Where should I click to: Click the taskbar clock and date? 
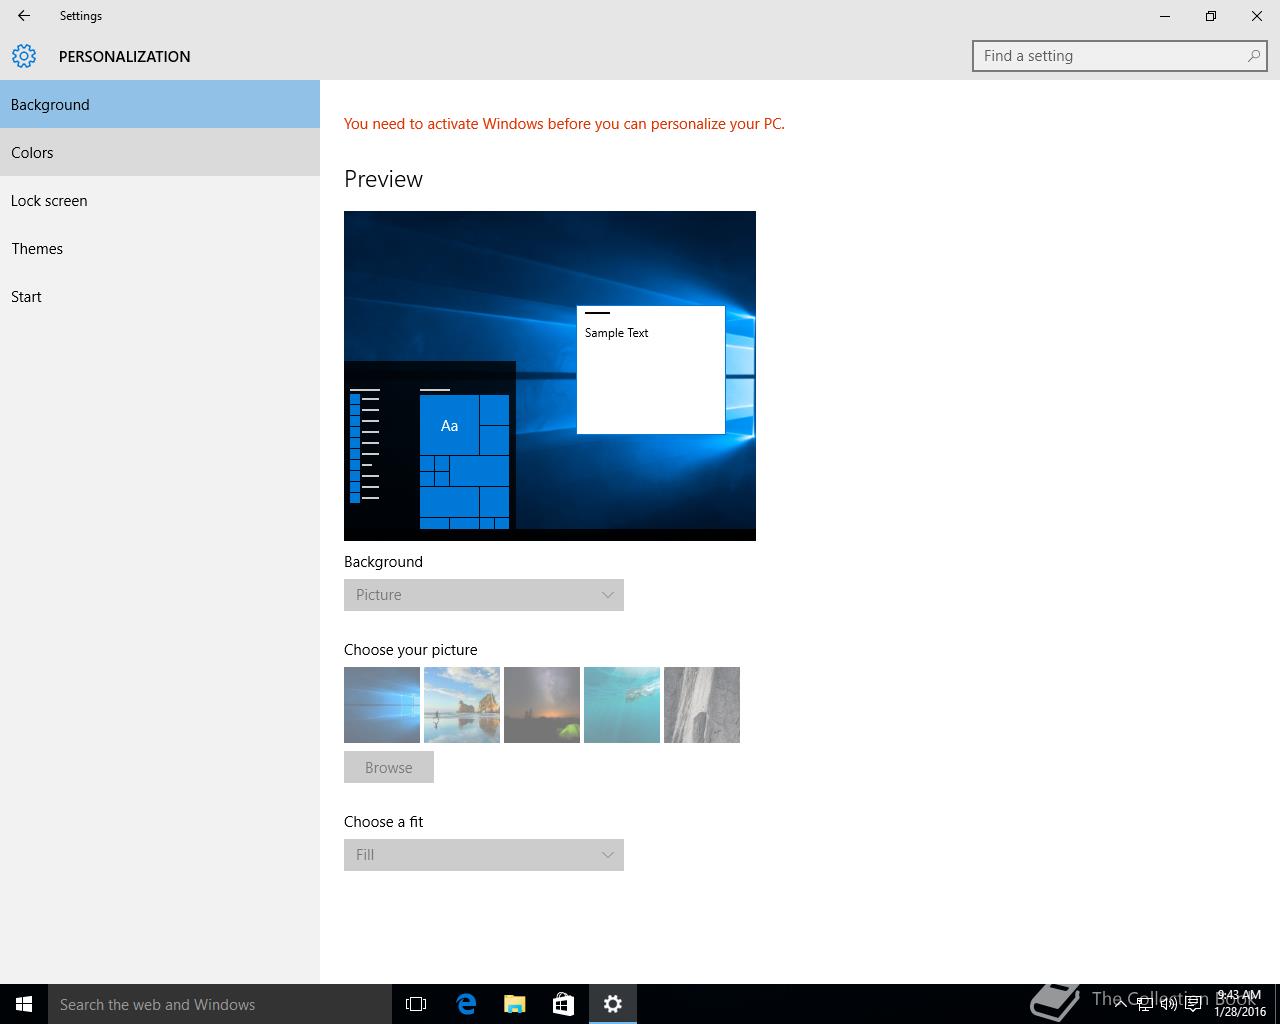pos(1240,1004)
